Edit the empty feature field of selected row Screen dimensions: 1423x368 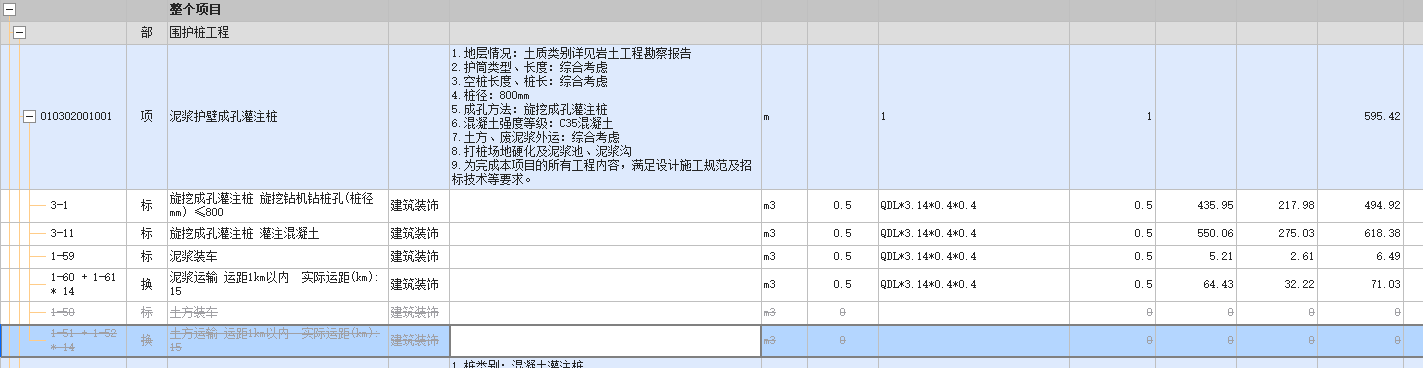(x=605, y=341)
